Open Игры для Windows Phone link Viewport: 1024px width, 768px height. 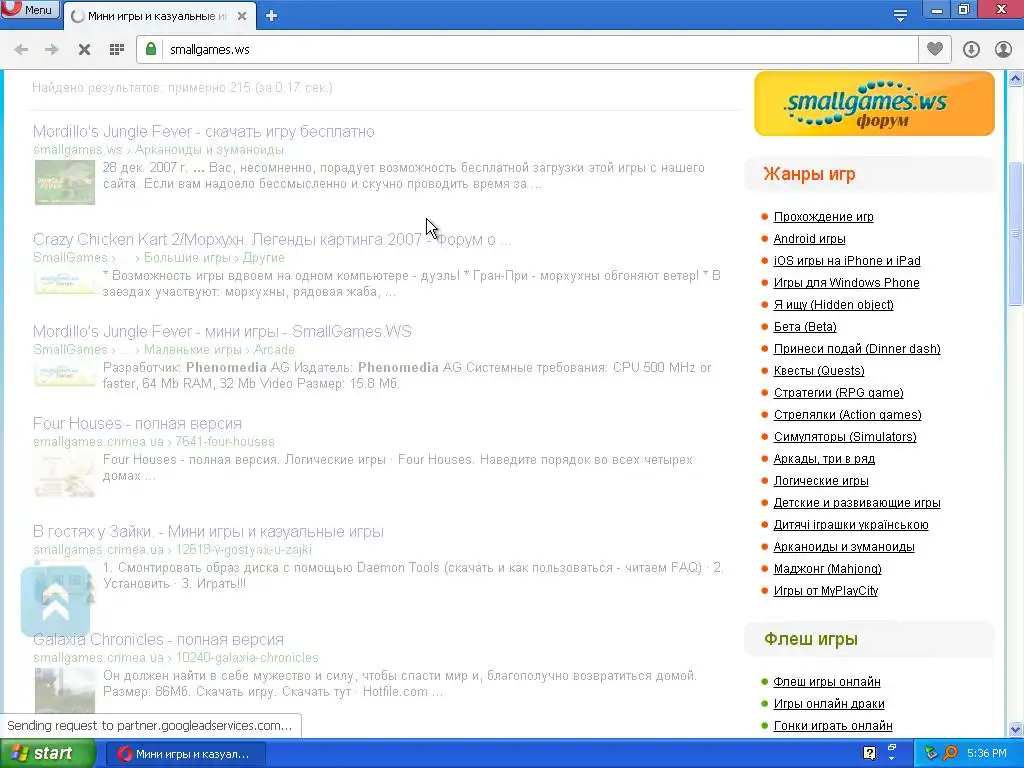tap(846, 283)
